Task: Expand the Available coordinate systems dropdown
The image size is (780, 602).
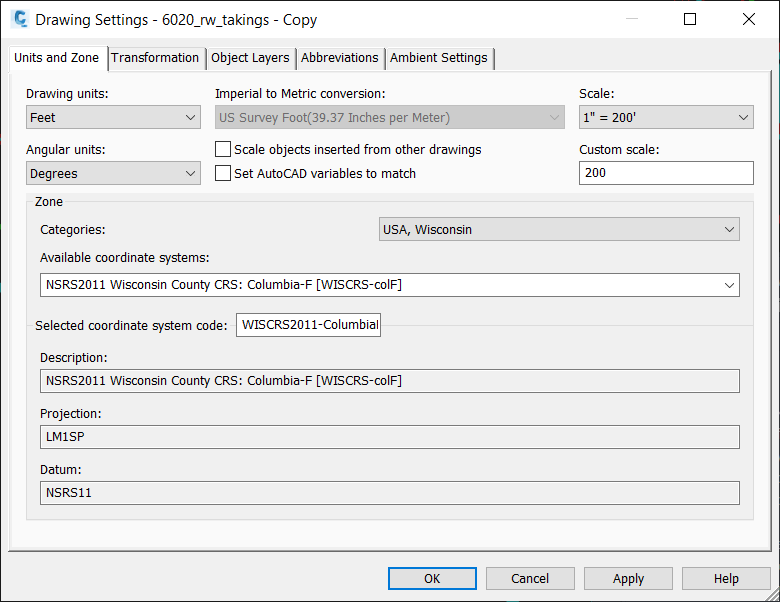Action: click(x=390, y=285)
